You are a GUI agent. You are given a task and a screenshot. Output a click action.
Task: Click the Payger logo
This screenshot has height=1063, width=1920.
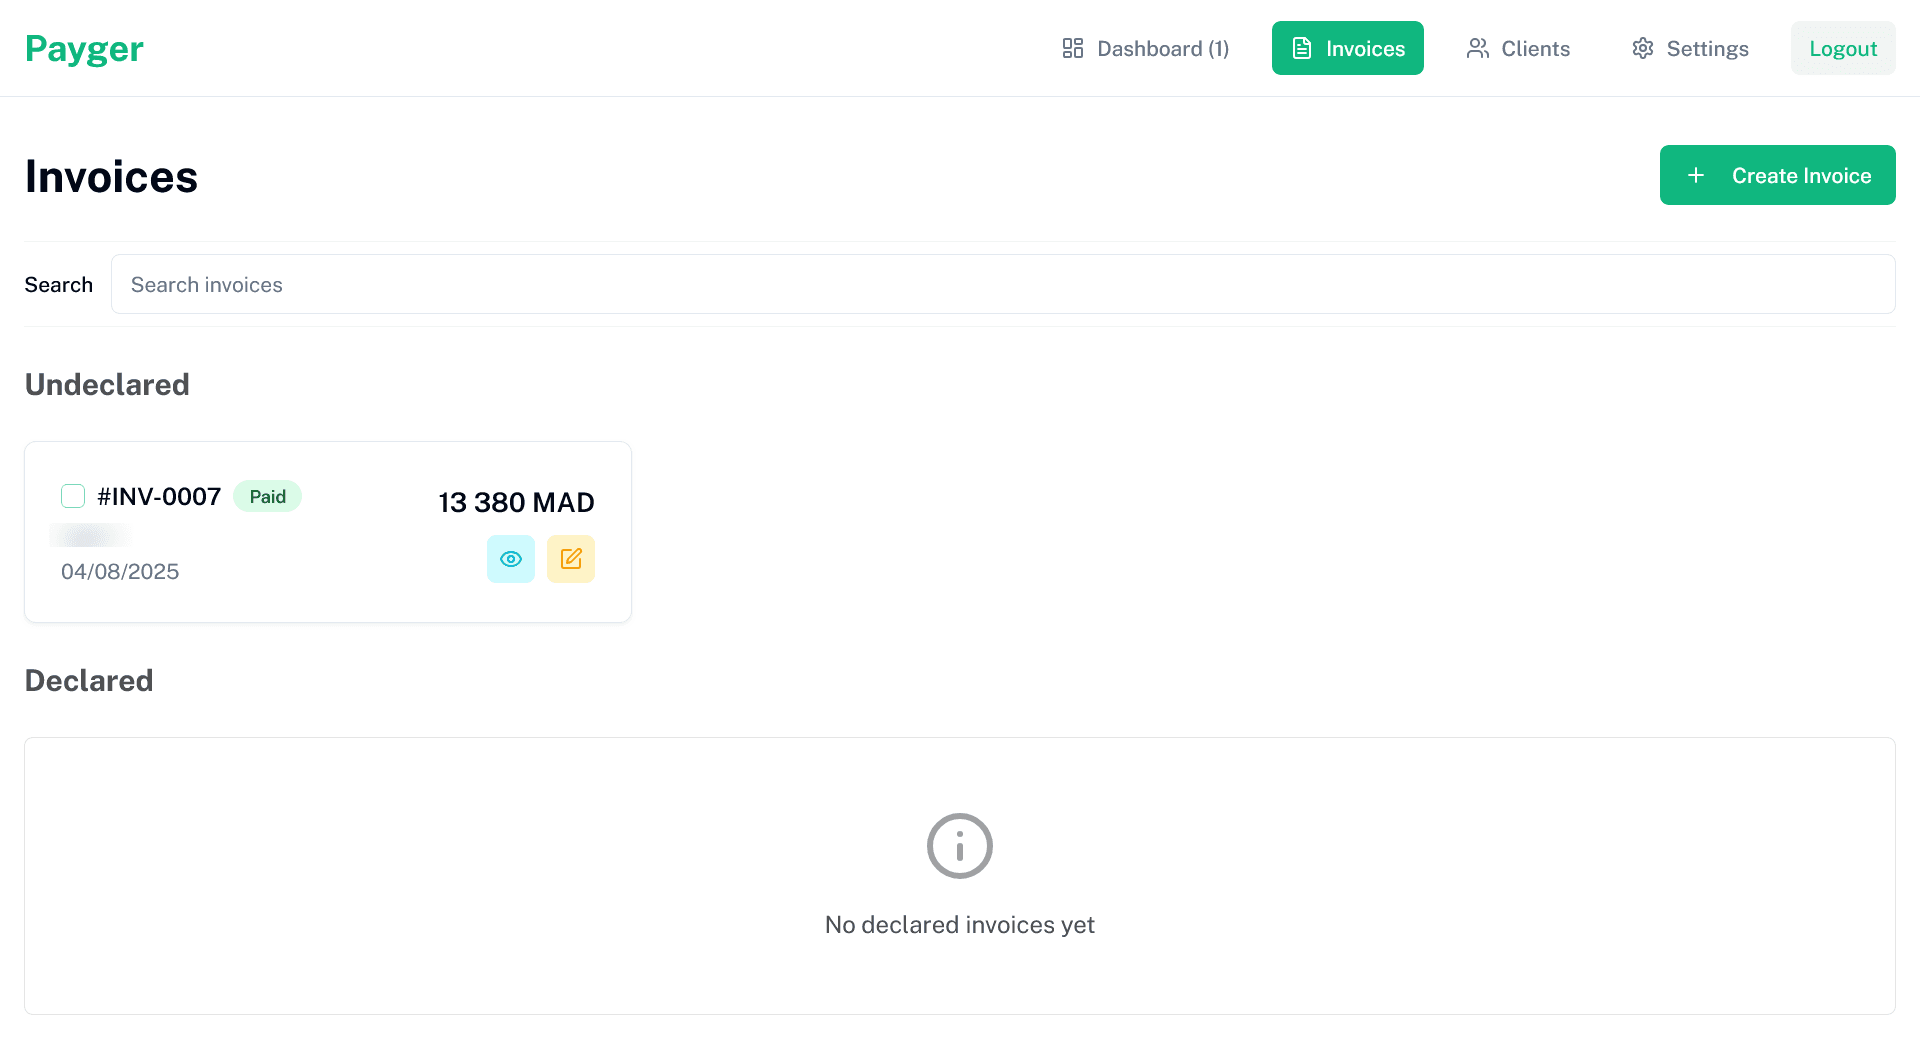click(84, 47)
